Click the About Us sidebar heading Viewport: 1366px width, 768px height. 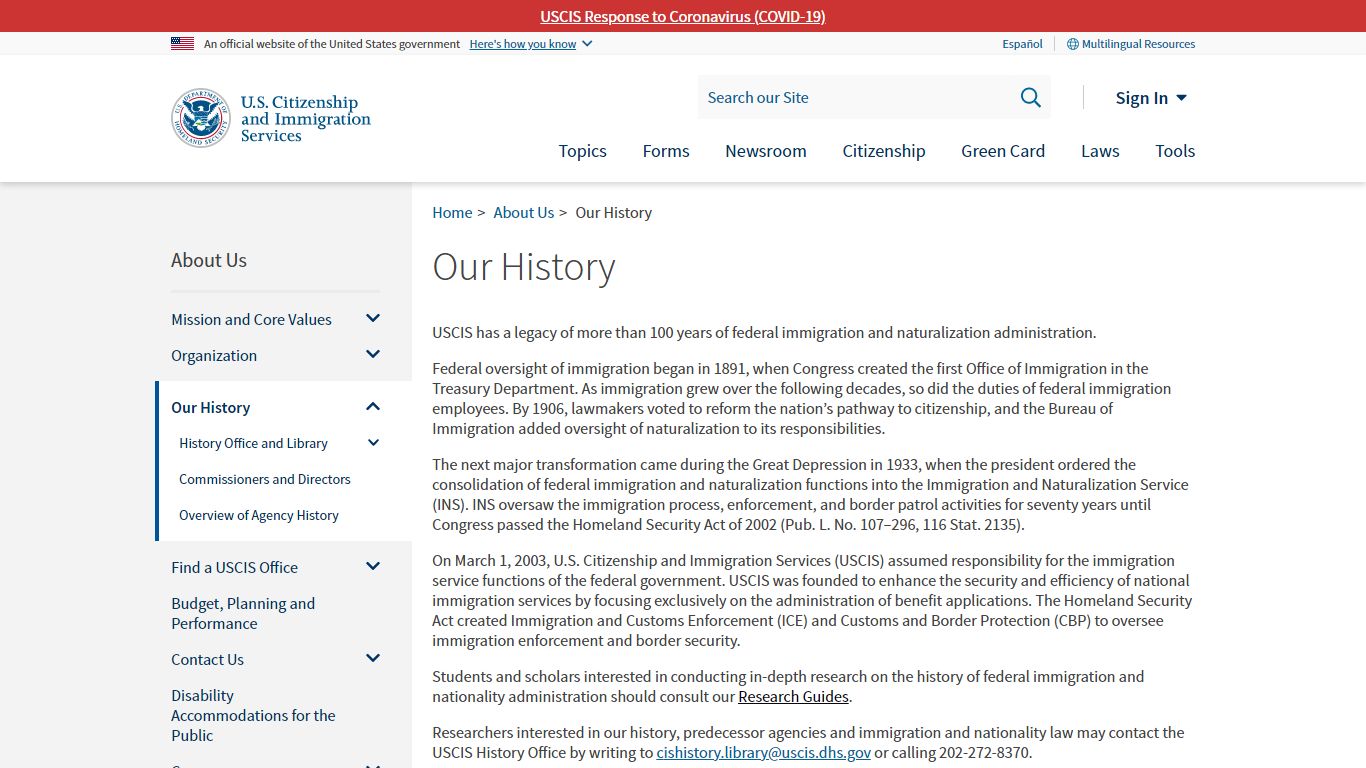tap(208, 260)
